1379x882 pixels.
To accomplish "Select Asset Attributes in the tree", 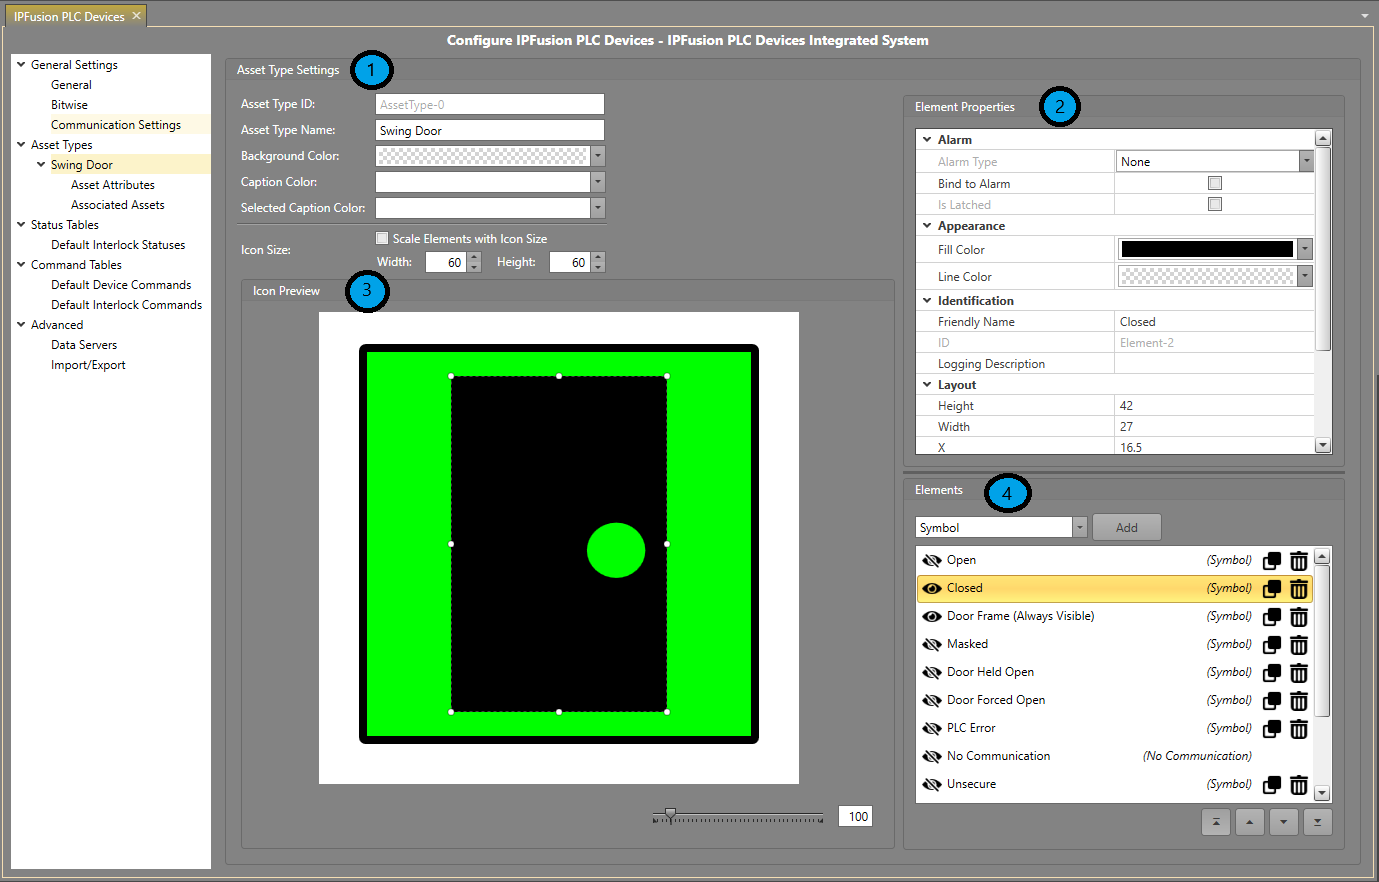I will click(x=113, y=185).
